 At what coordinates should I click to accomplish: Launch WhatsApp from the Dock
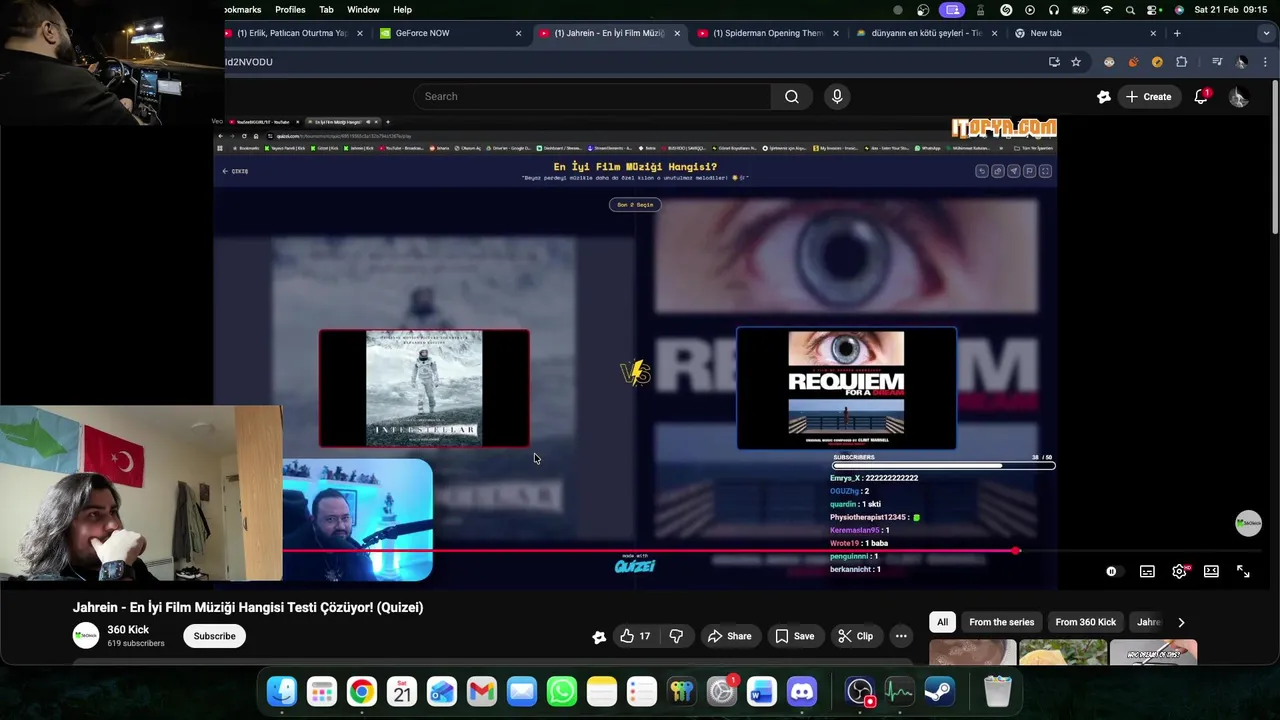pos(562,691)
